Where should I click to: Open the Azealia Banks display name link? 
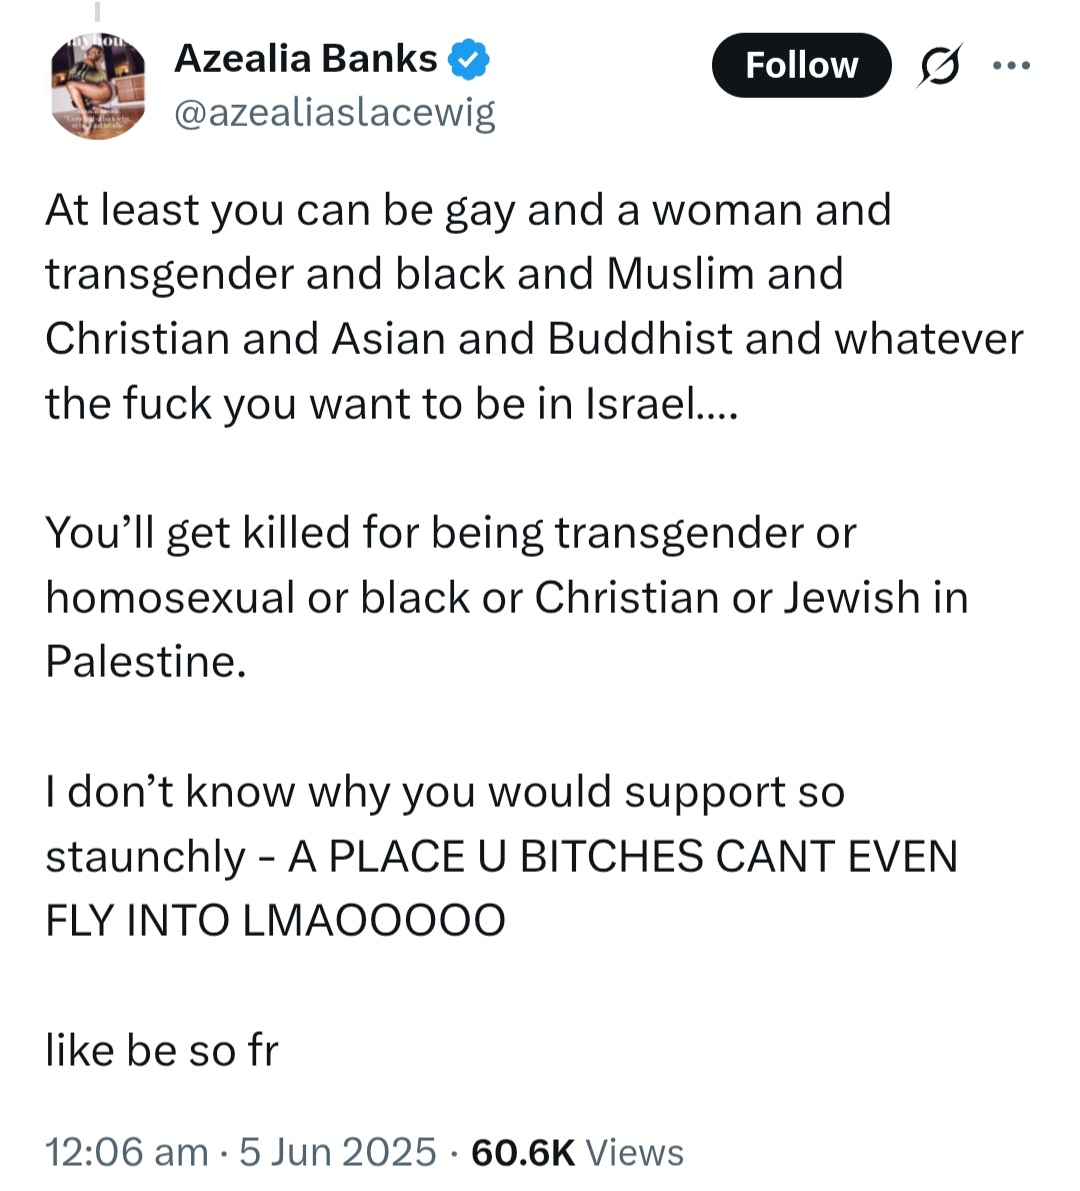pos(306,58)
